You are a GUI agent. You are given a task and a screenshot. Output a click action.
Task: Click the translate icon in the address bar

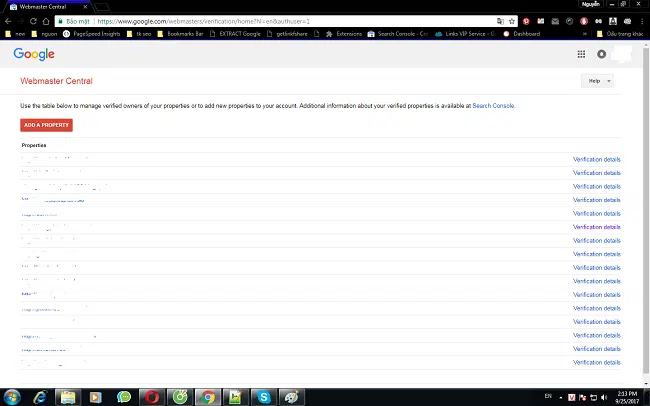coord(500,21)
